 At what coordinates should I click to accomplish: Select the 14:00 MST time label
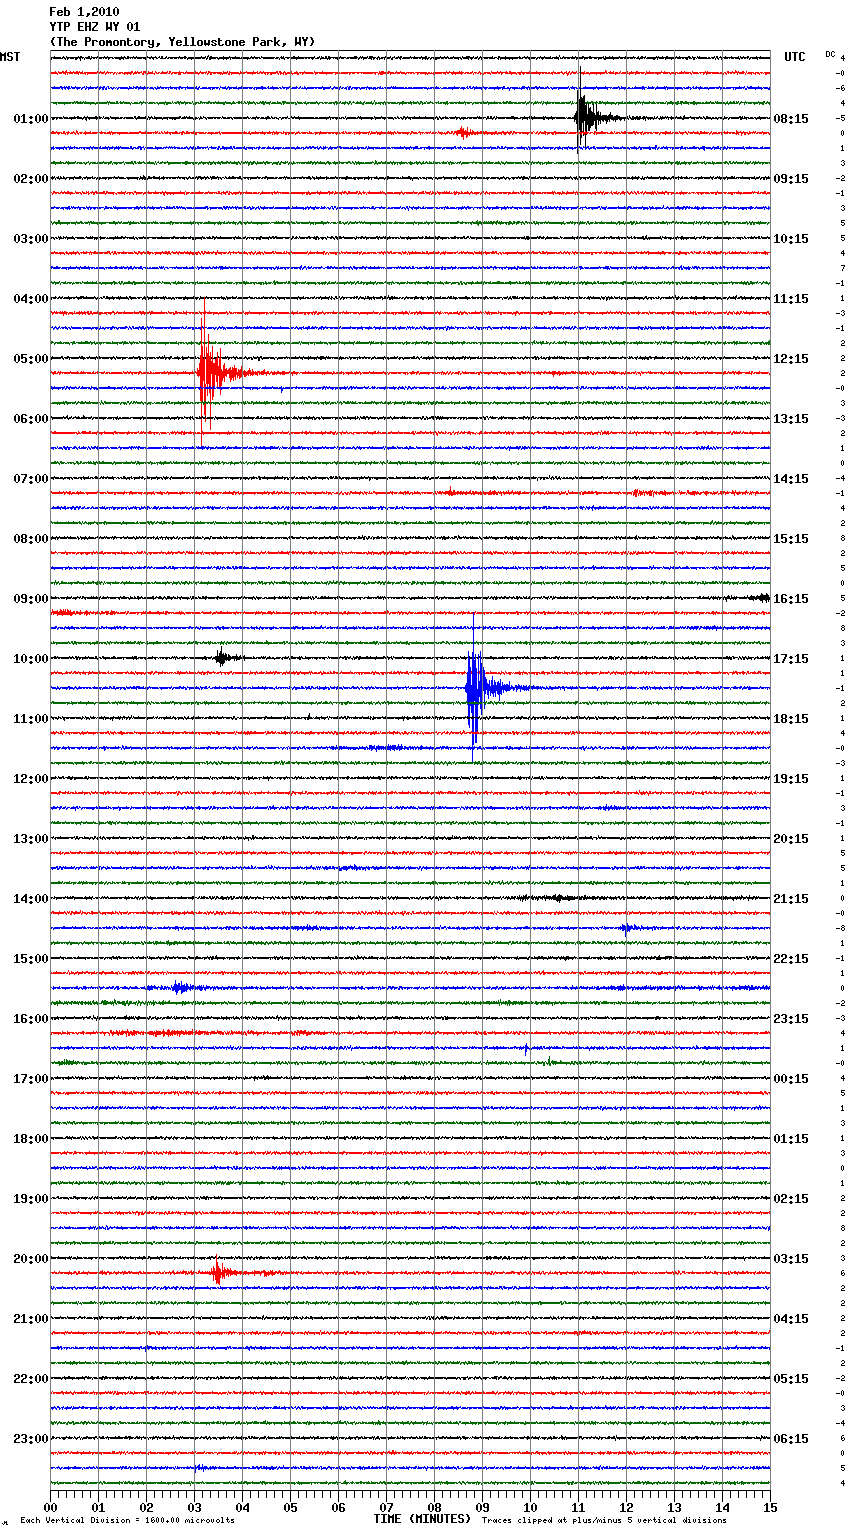click(31, 899)
